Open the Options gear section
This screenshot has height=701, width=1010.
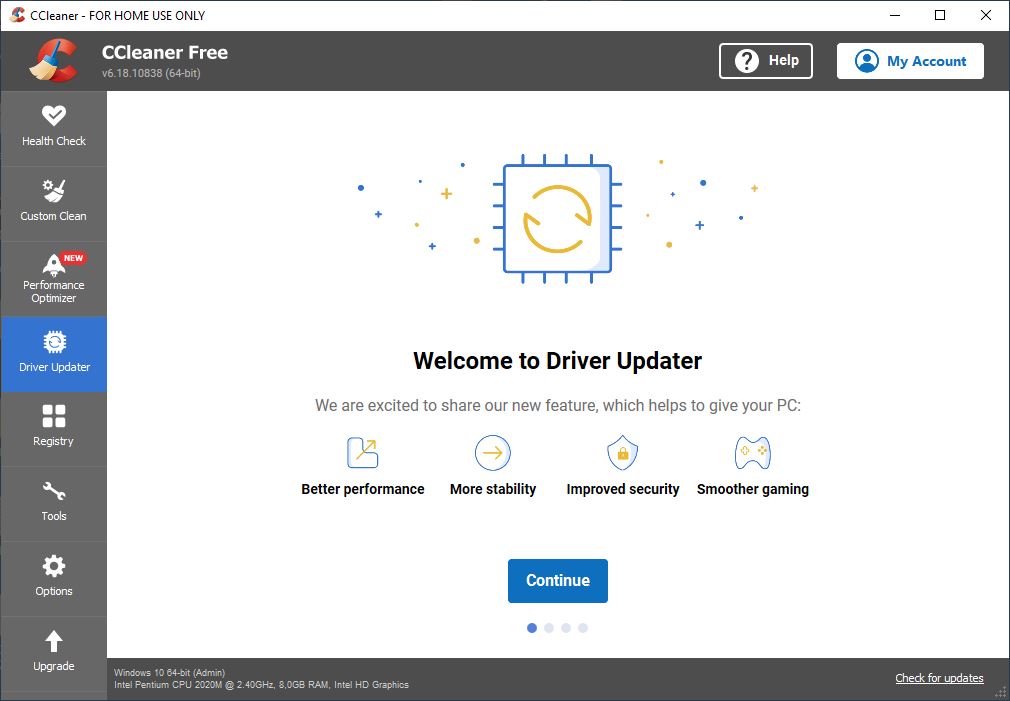(53, 579)
